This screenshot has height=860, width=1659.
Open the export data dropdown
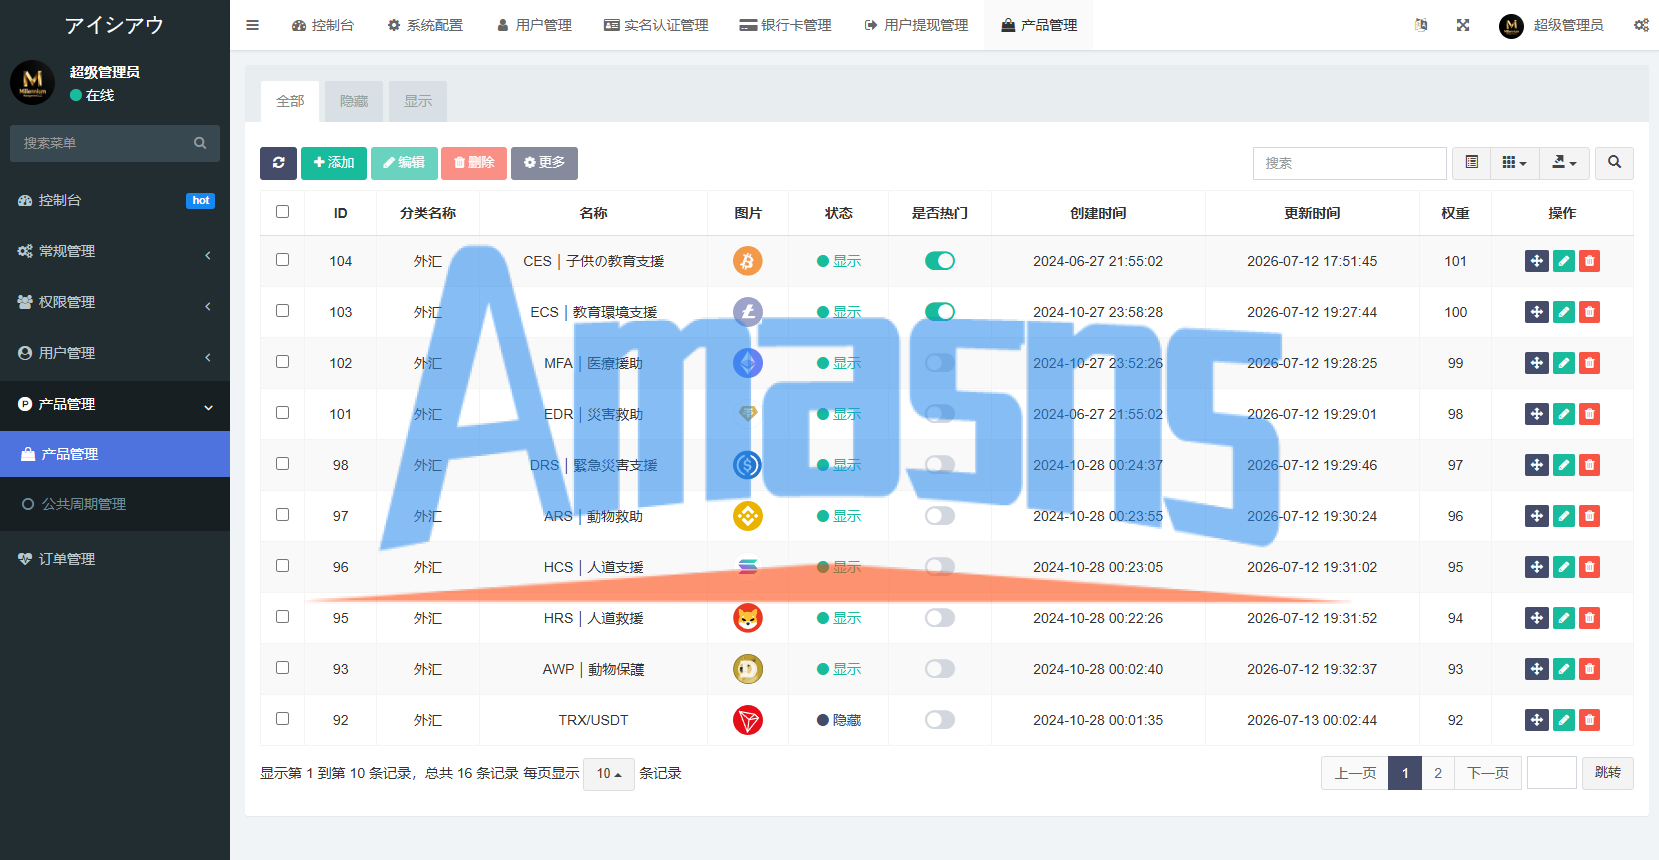(x=1564, y=163)
